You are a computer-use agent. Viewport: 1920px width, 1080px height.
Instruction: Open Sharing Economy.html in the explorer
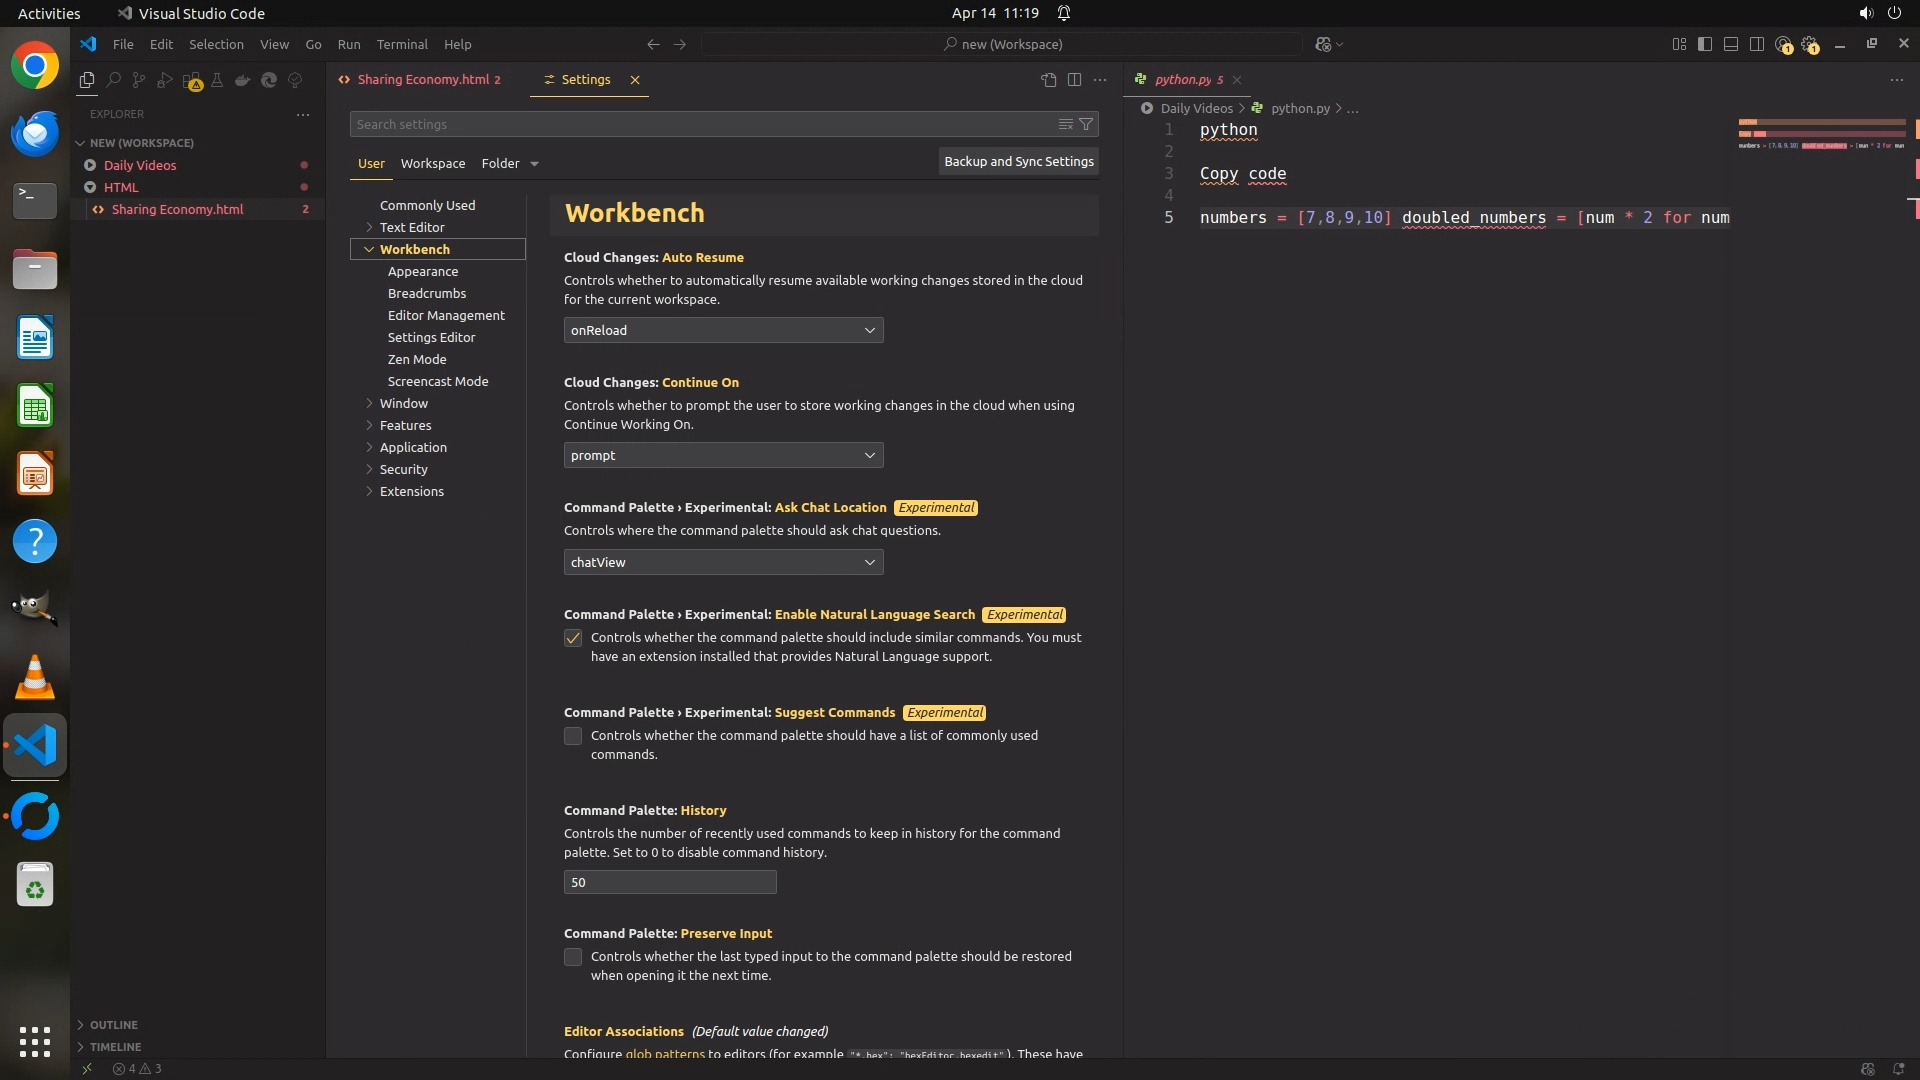(177, 209)
